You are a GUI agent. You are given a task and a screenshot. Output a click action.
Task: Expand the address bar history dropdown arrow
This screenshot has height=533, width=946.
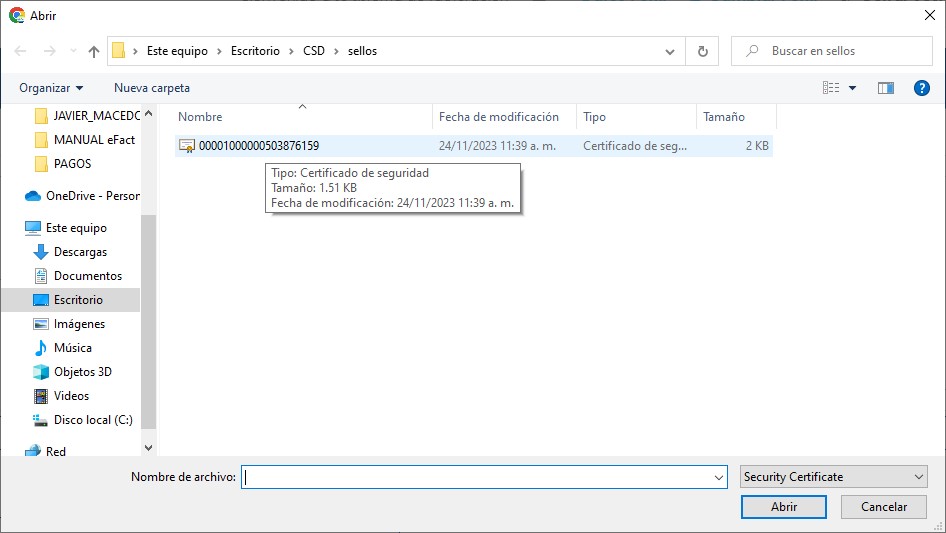[670, 51]
